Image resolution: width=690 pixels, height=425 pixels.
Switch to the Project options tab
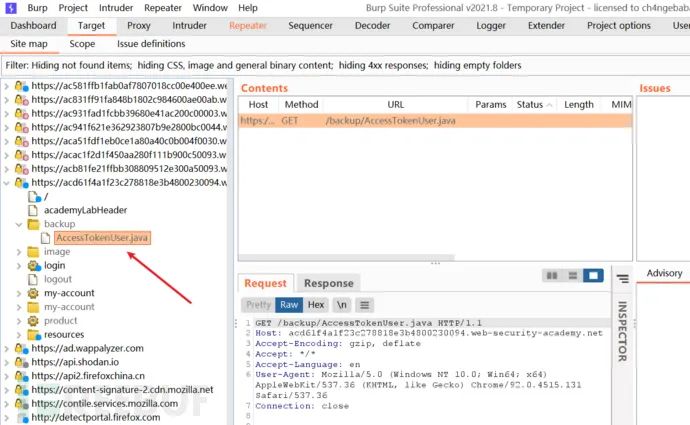pos(619,26)
